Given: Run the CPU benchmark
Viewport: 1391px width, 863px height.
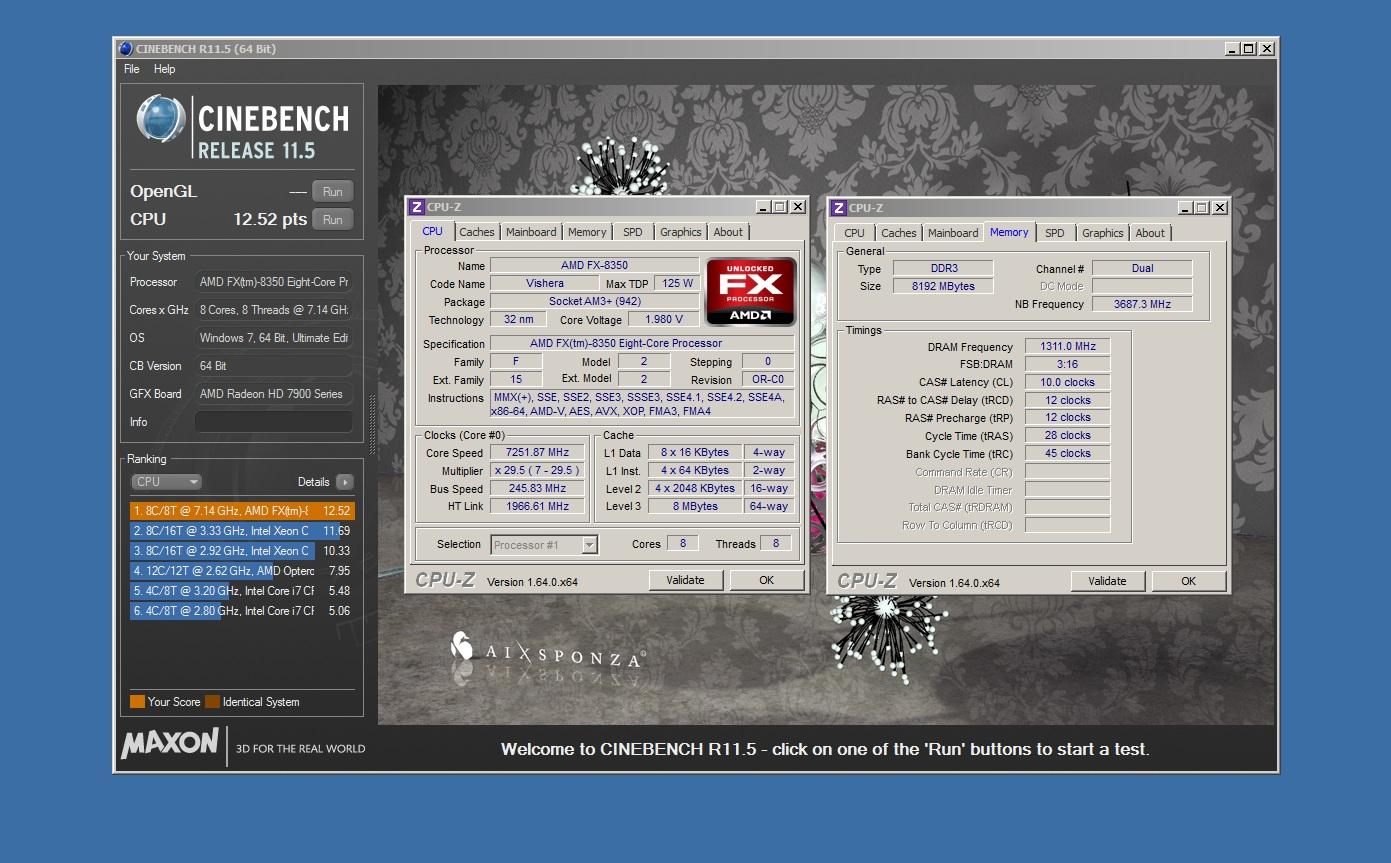Looking at the screenshot, I should [x=333, y=220].
